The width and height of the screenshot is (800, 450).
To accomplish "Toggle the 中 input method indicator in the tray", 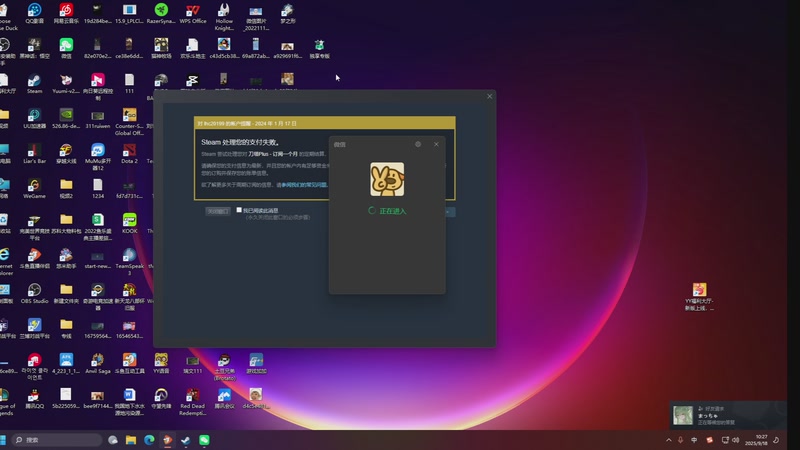I will point(694,440).
